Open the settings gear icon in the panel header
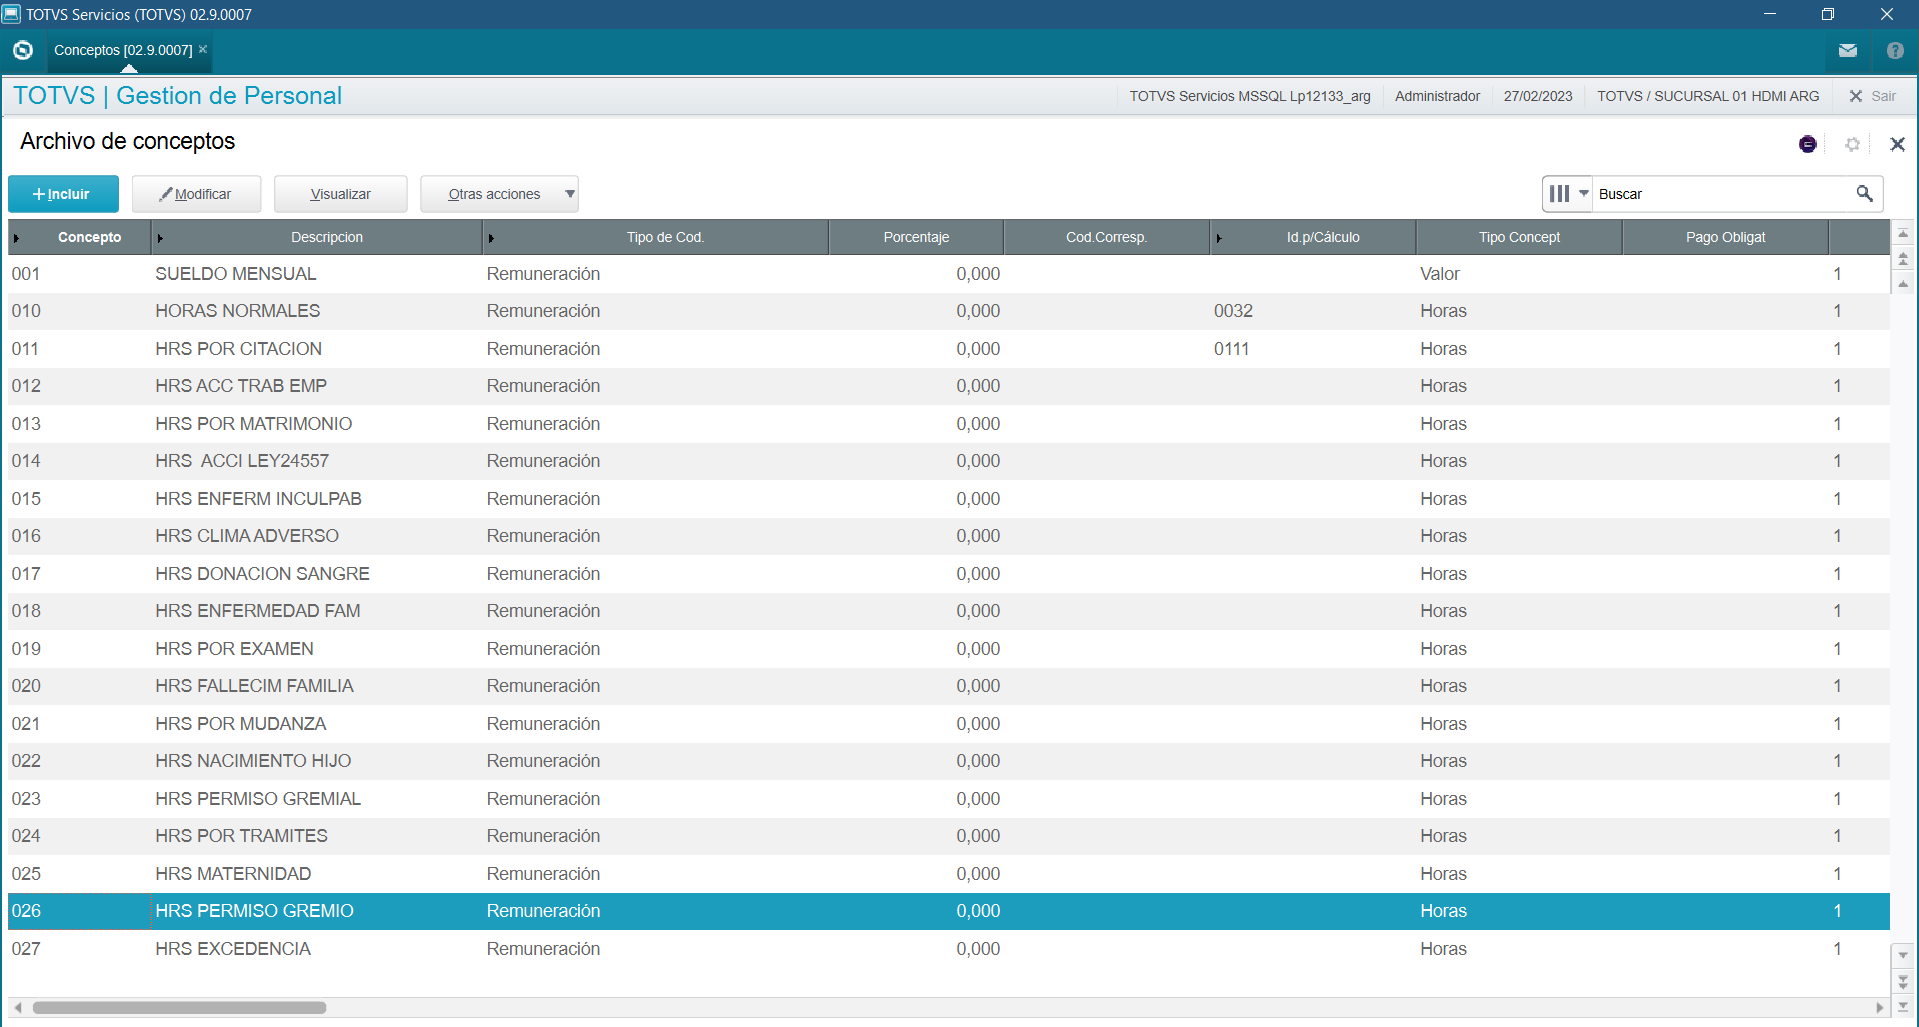This screenshot has height=1027, width=1919. coord(1852,144)
